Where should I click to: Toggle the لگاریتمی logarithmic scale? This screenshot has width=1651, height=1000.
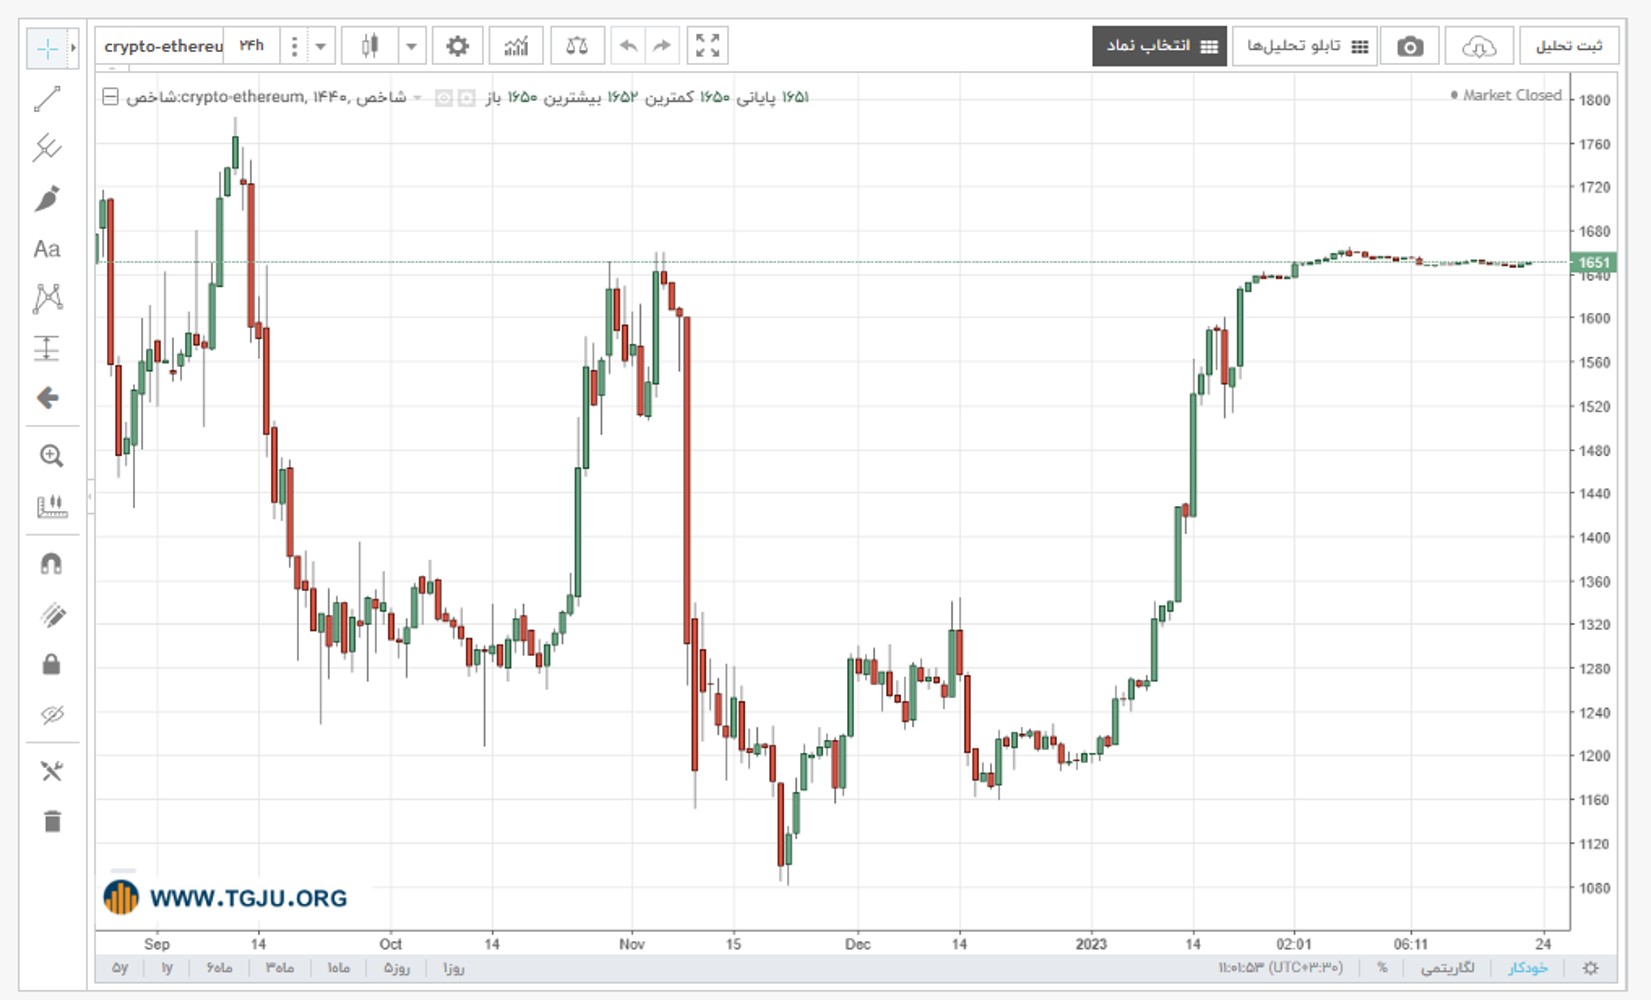pyautogui.click(x=1448, y=968)
